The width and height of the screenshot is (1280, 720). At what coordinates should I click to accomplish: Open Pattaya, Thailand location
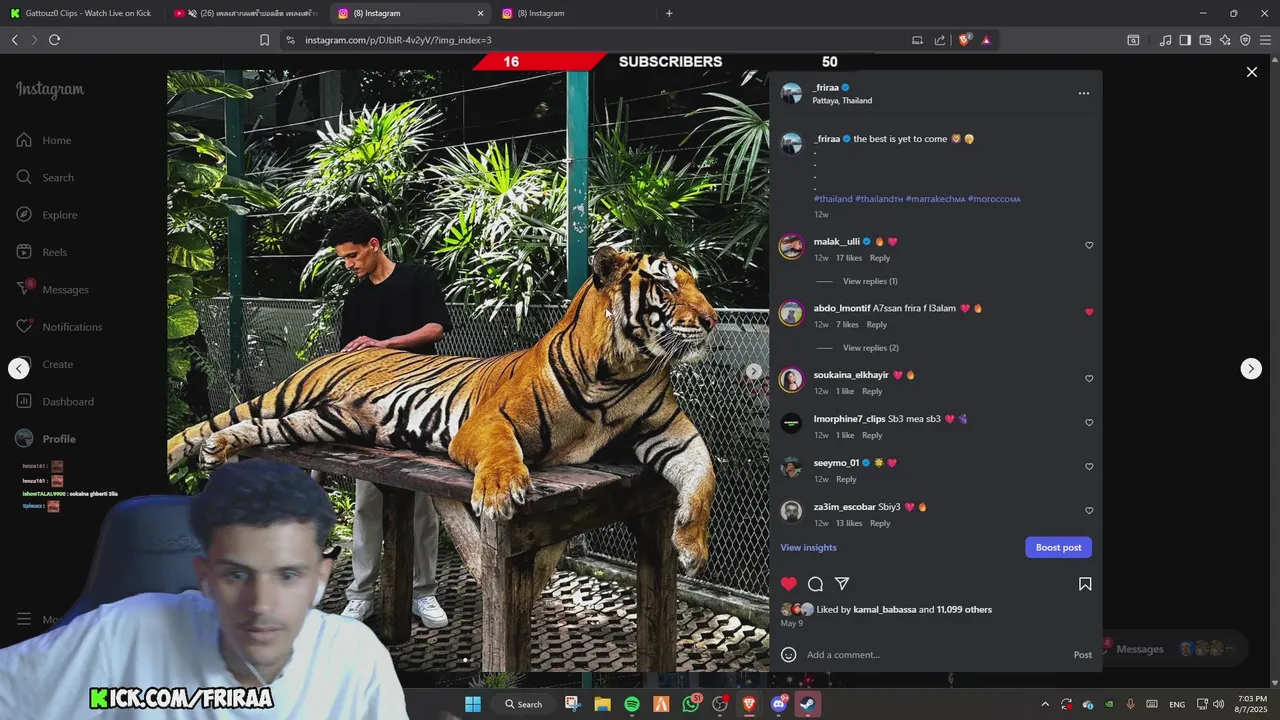click(x=842, y=101)
